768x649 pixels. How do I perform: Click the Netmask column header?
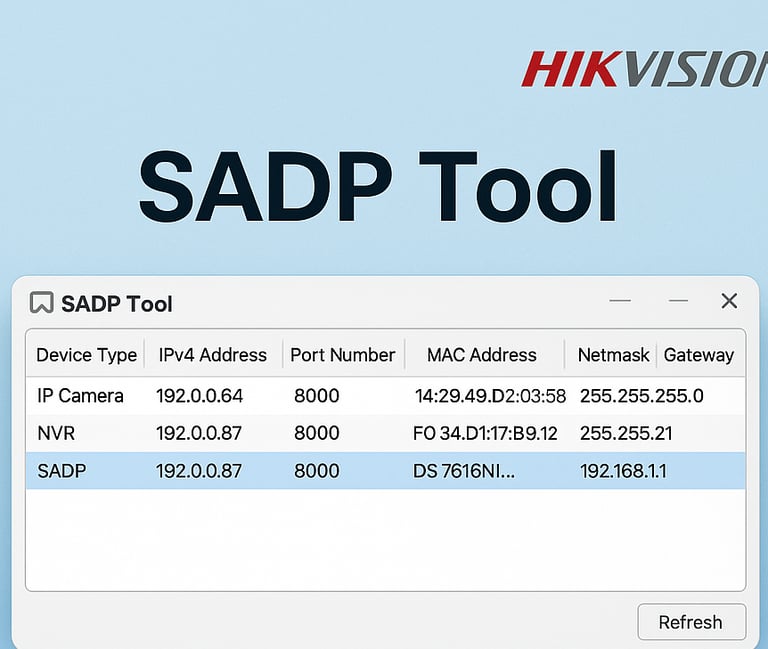[x=613, y=355]
